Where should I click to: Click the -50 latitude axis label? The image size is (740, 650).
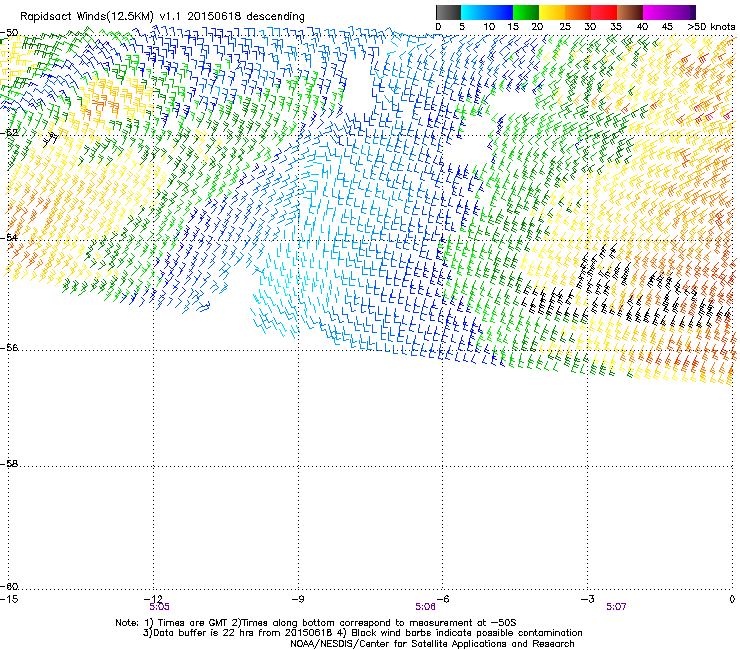9,33
